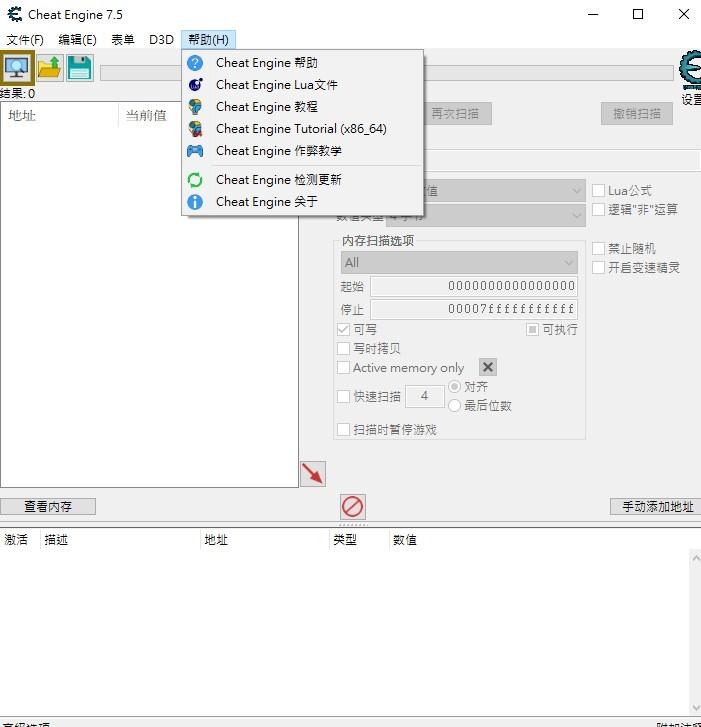The image size is (701, 727).
Task: Select Cheat Engine Lua文件 menu entry
Action: (x=302, y=85)
